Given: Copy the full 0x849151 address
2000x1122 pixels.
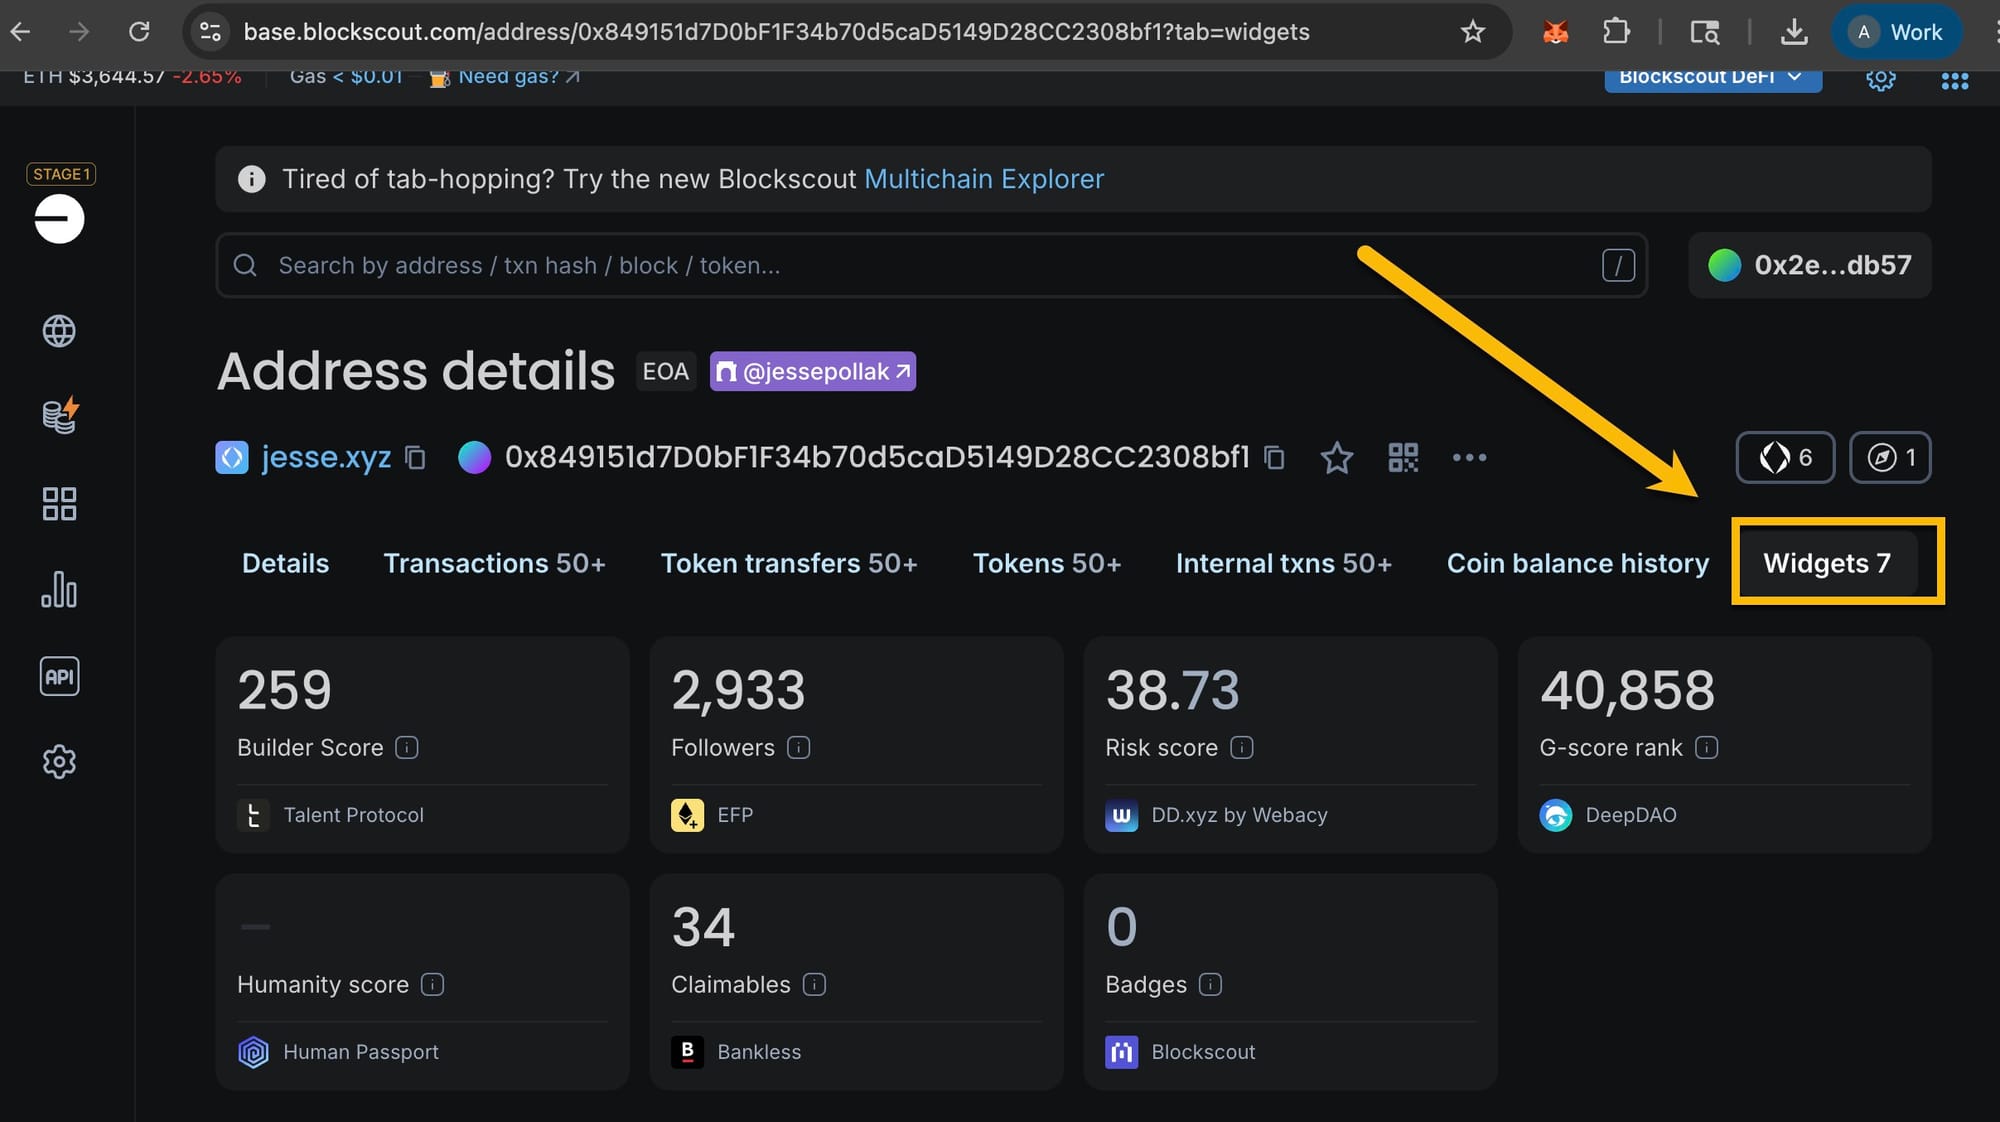Looking at the screenshot, I should [1273, 458].
